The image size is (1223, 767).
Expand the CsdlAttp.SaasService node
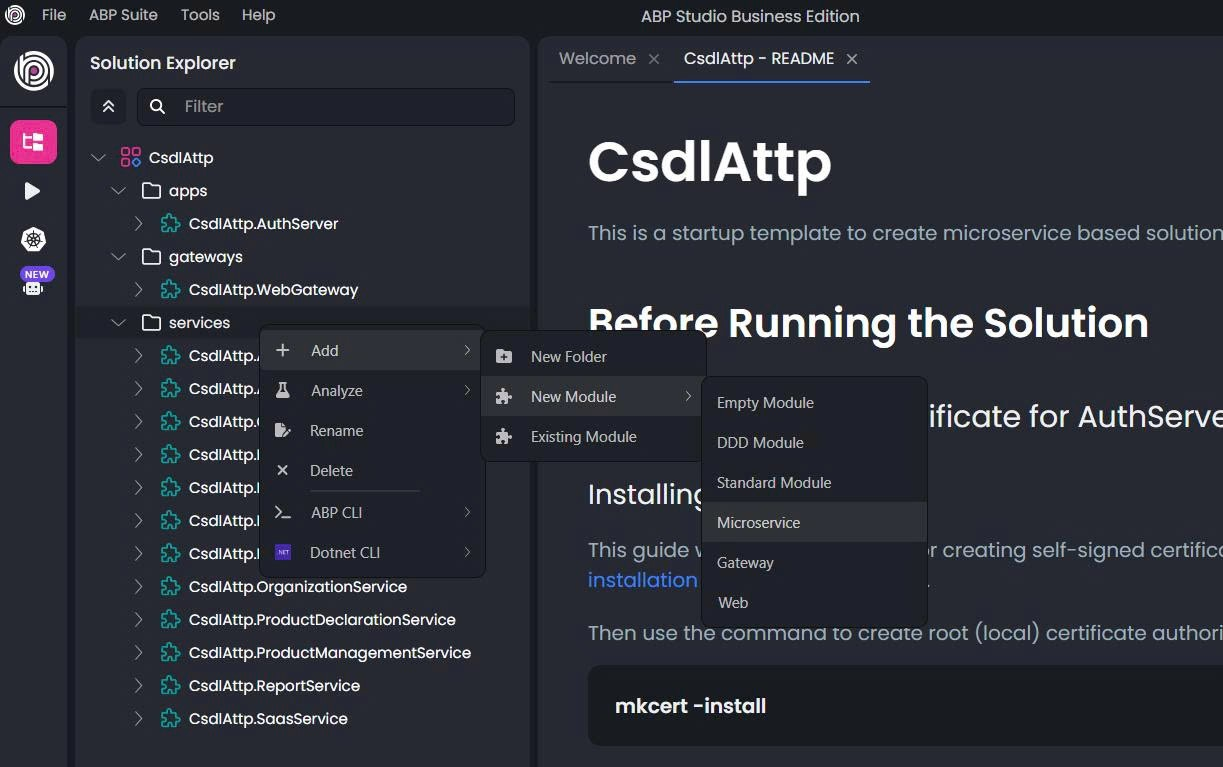(139, 718)
